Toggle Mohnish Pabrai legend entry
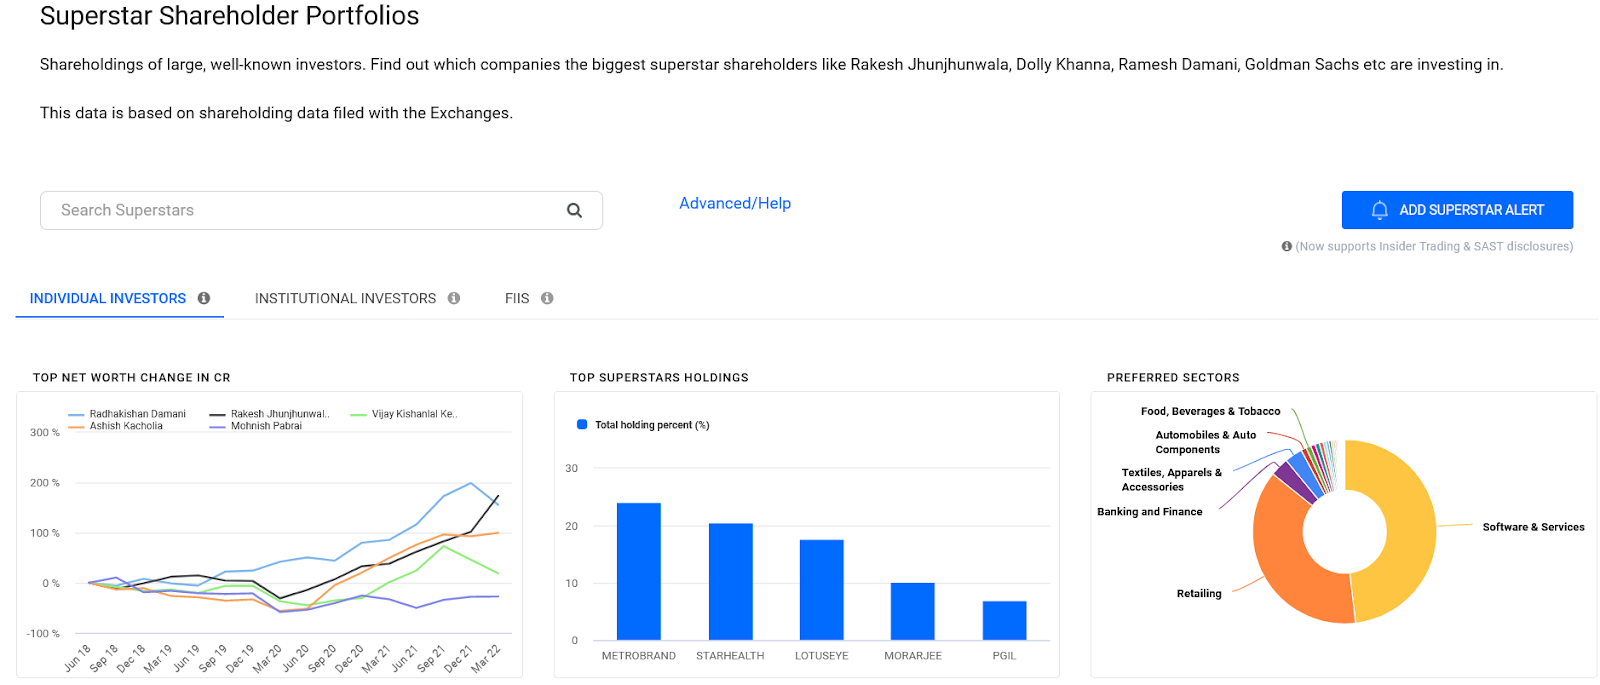The height and width of the screenshot is (685, 1600). (x=256, y=426)
